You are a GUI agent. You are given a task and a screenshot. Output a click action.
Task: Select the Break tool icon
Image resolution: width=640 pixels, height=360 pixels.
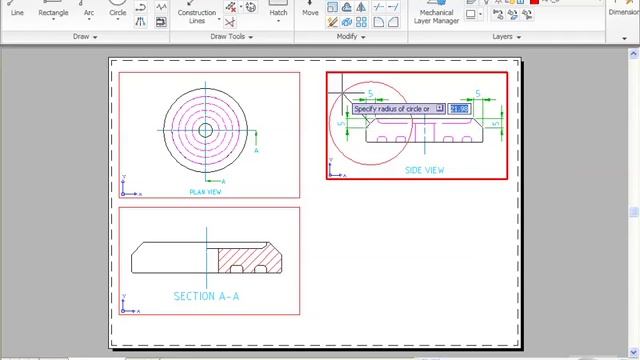coord(379,7)
